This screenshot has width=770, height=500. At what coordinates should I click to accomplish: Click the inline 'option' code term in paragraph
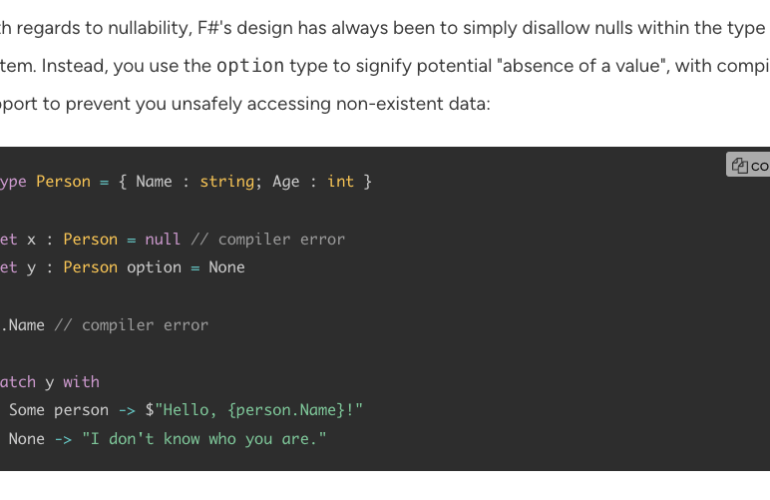pyautogui.click(x=250, y=66)
